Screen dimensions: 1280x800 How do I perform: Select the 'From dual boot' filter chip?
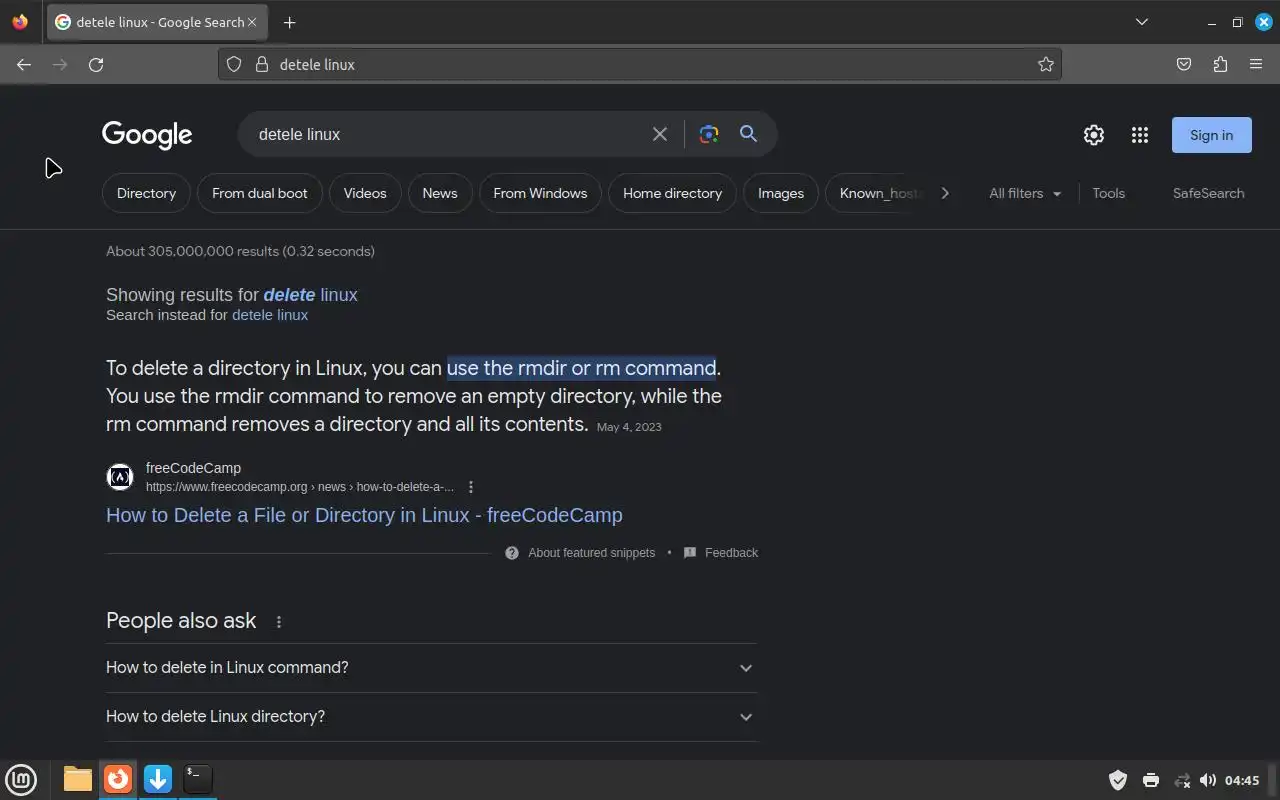[260, 193]
